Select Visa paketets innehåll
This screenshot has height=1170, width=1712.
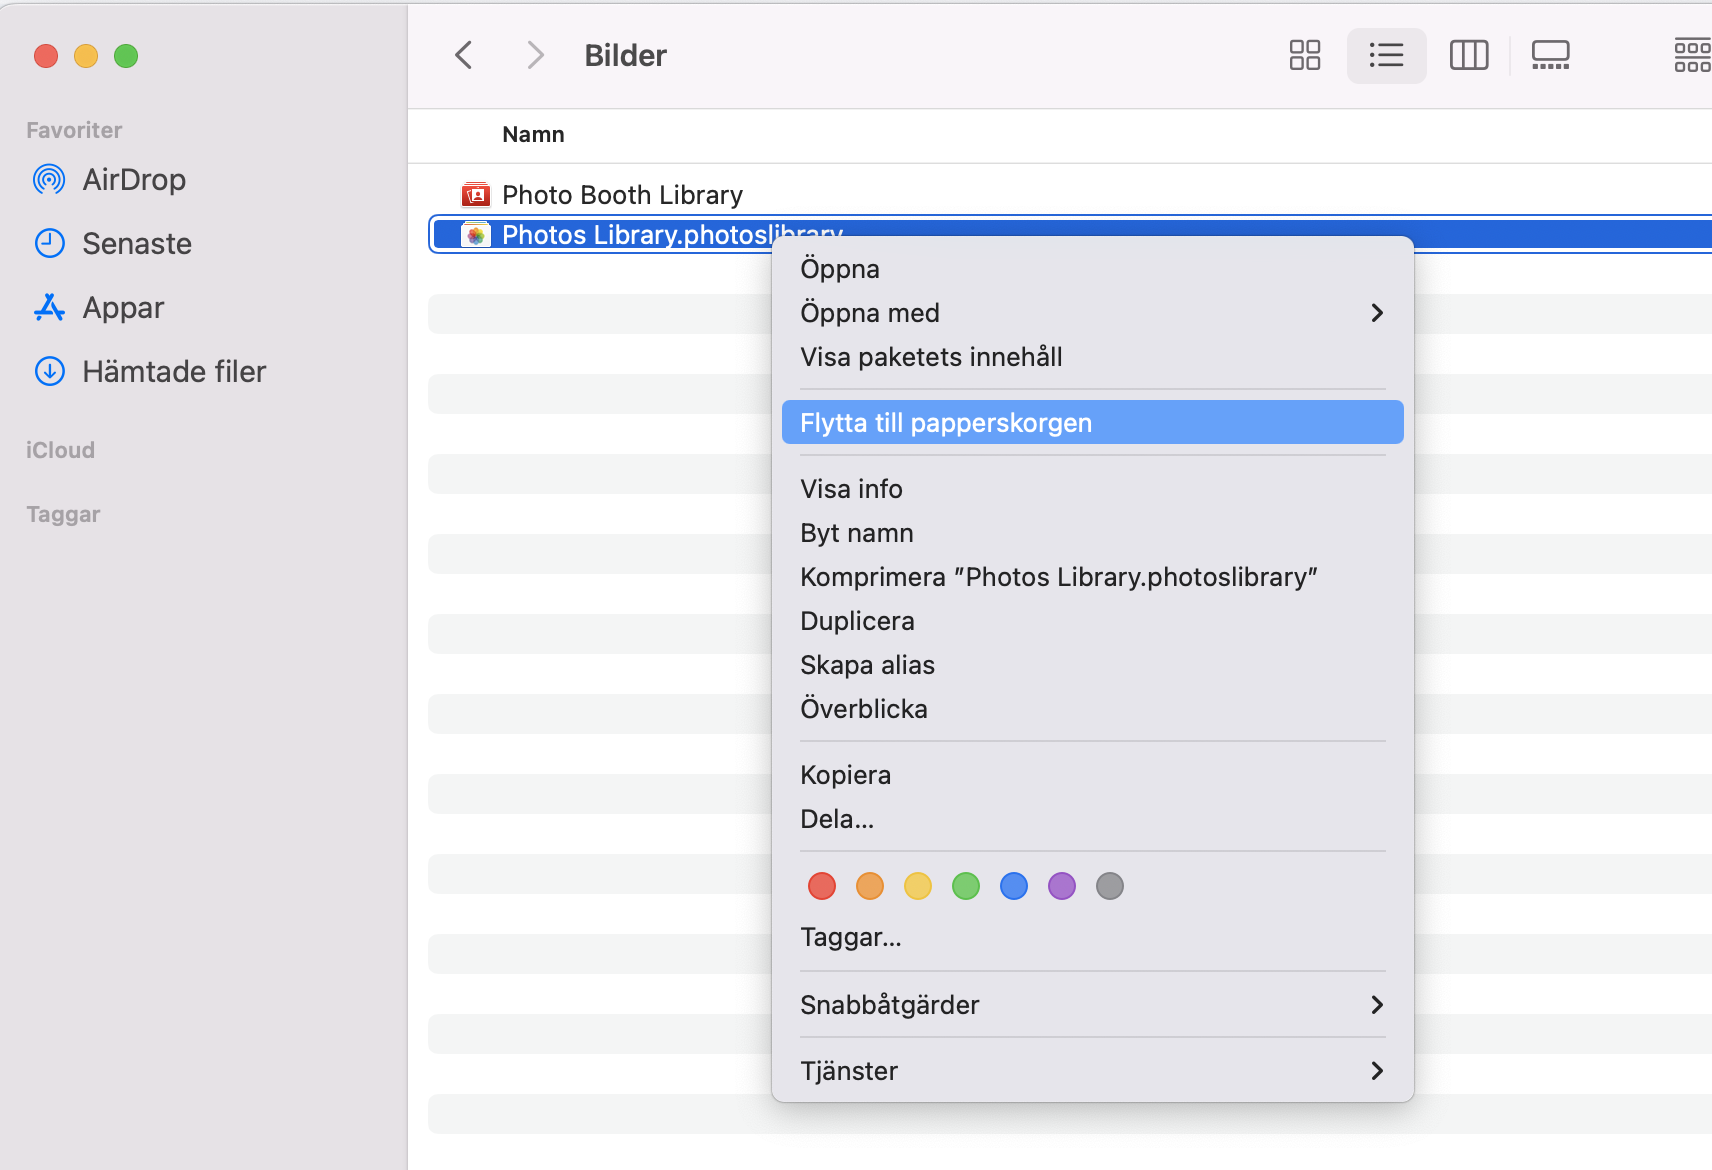click(1092, 357)
